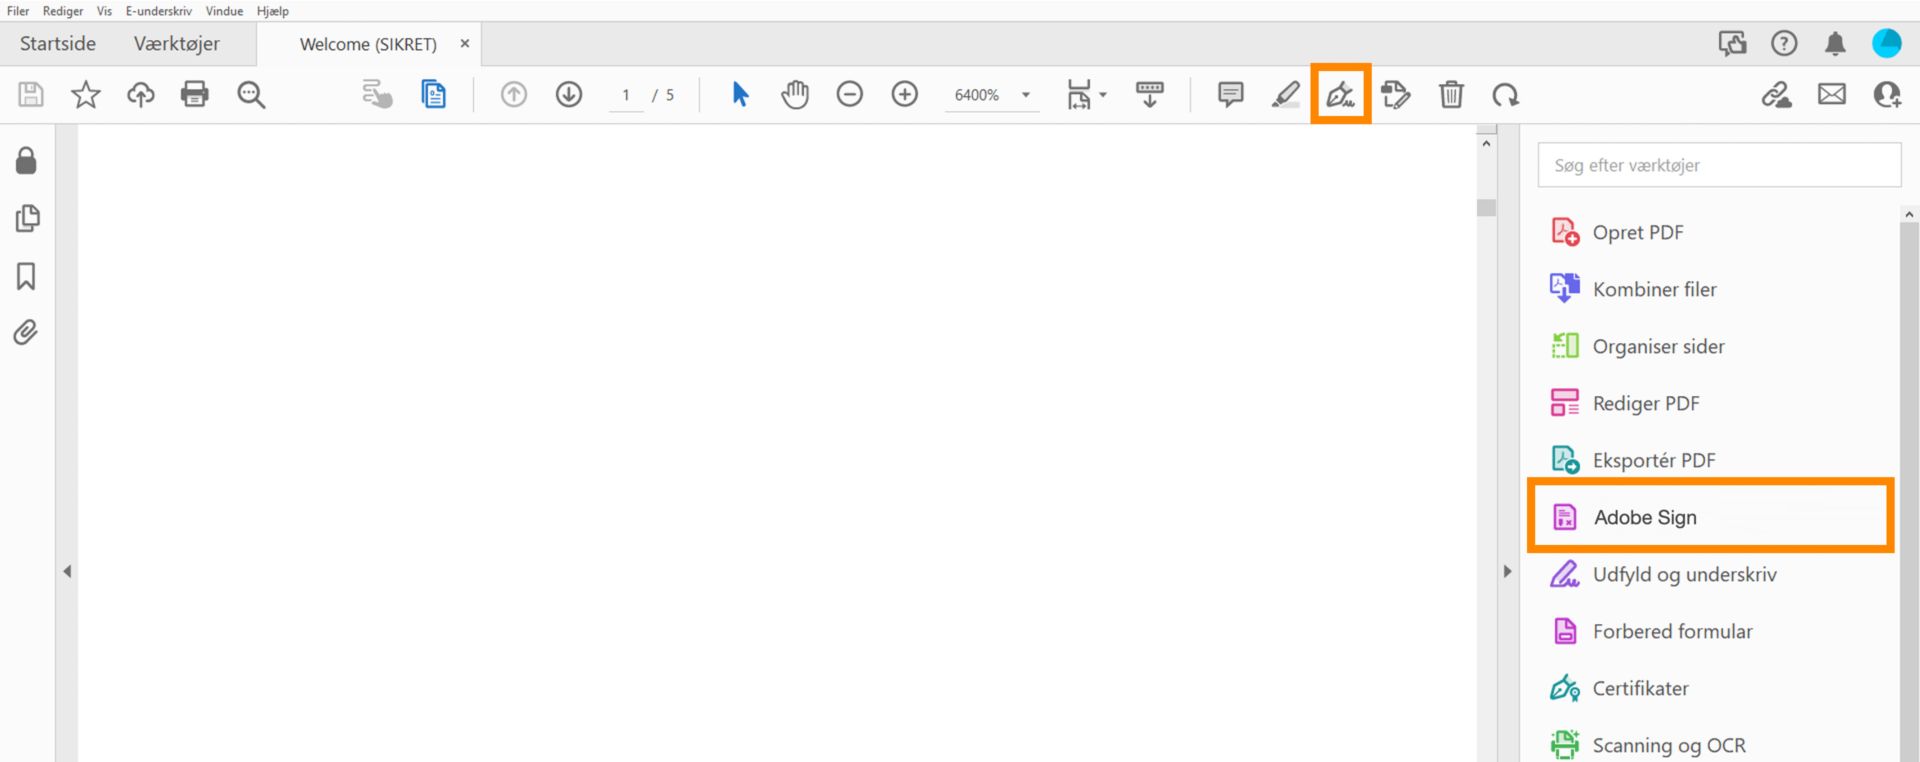The height and width of the screenshot is (762, 1920).
Task: Add the document to starred favorites
Action: point(86,95)
